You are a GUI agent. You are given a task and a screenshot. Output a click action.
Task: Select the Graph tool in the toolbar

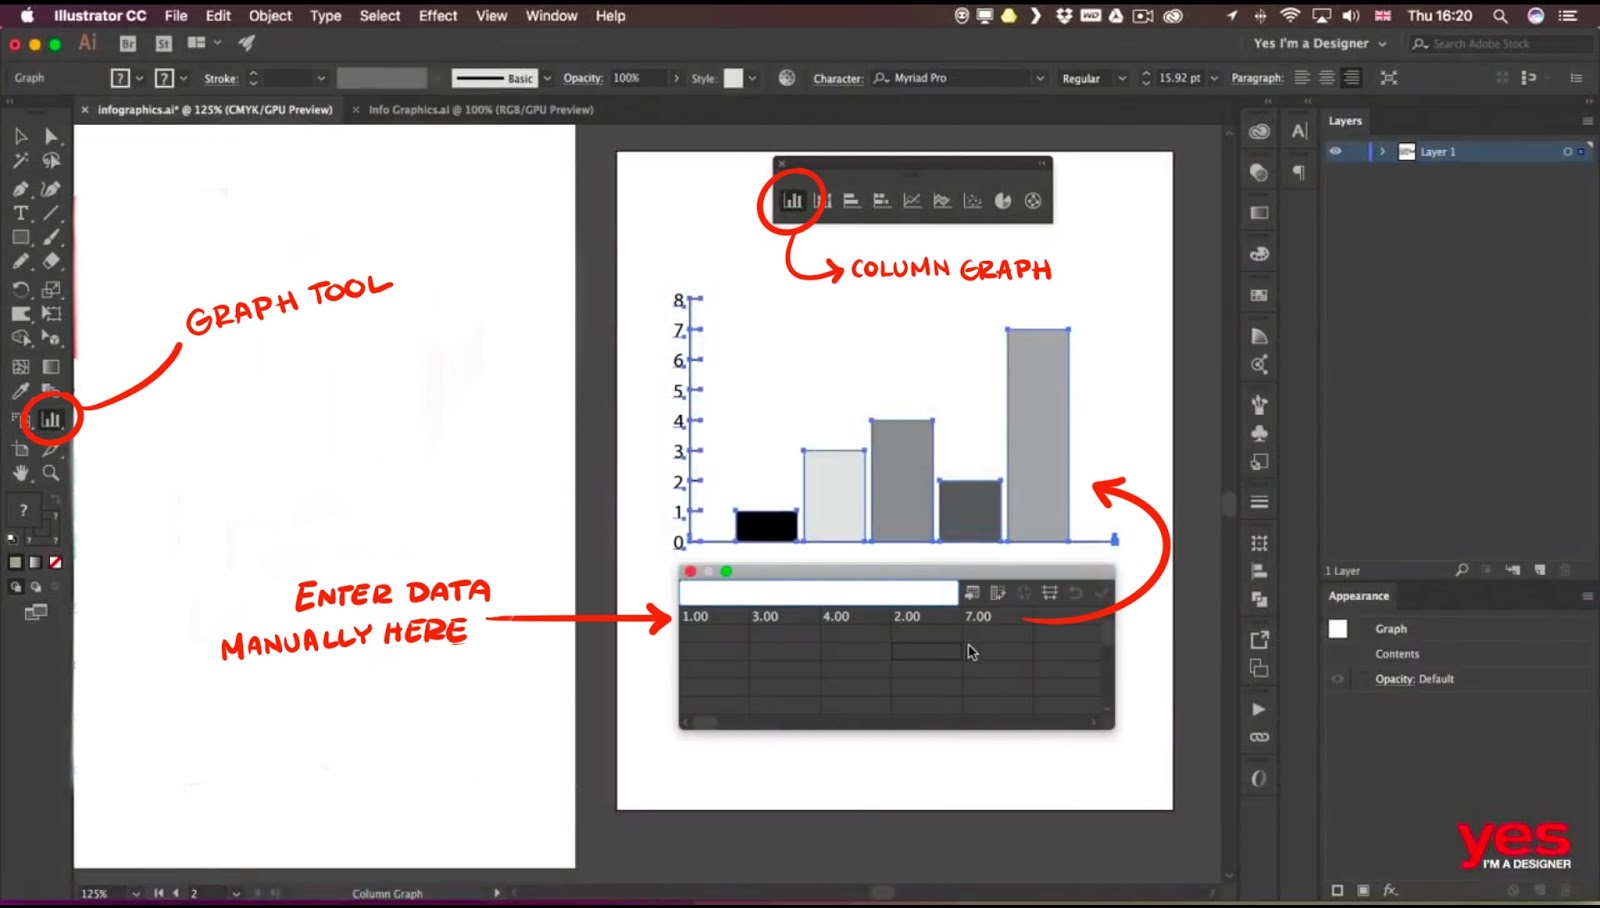tap(50, 419)
